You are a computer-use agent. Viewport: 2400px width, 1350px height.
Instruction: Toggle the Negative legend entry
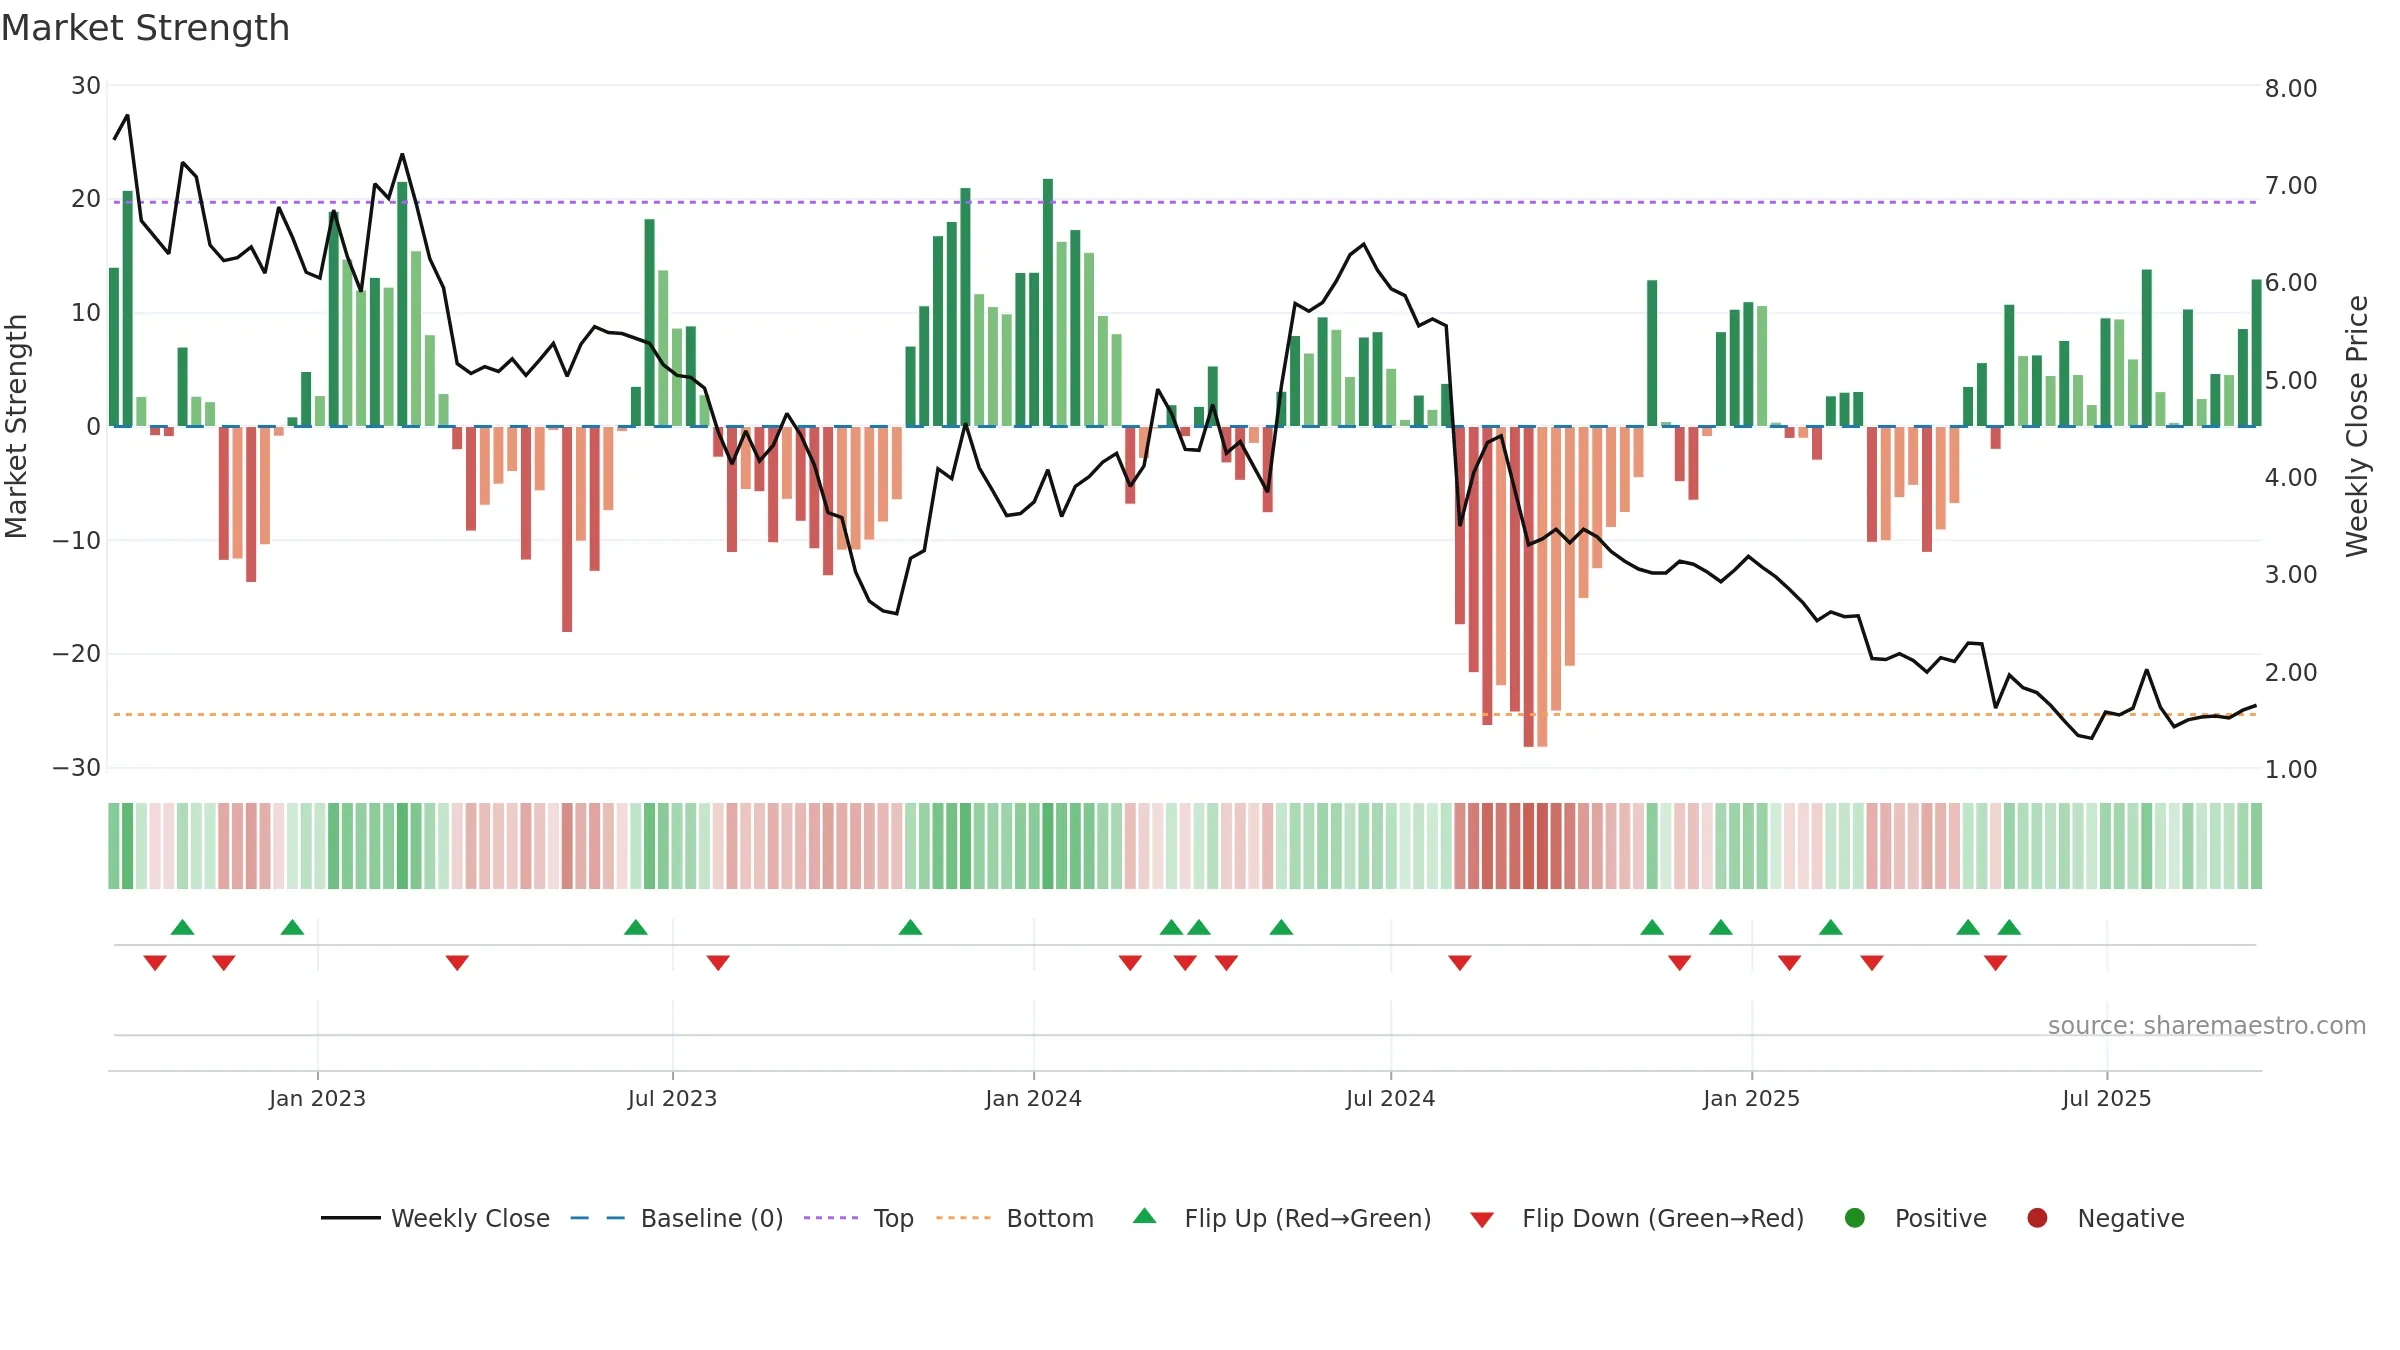click(x=2105, y=1218)
